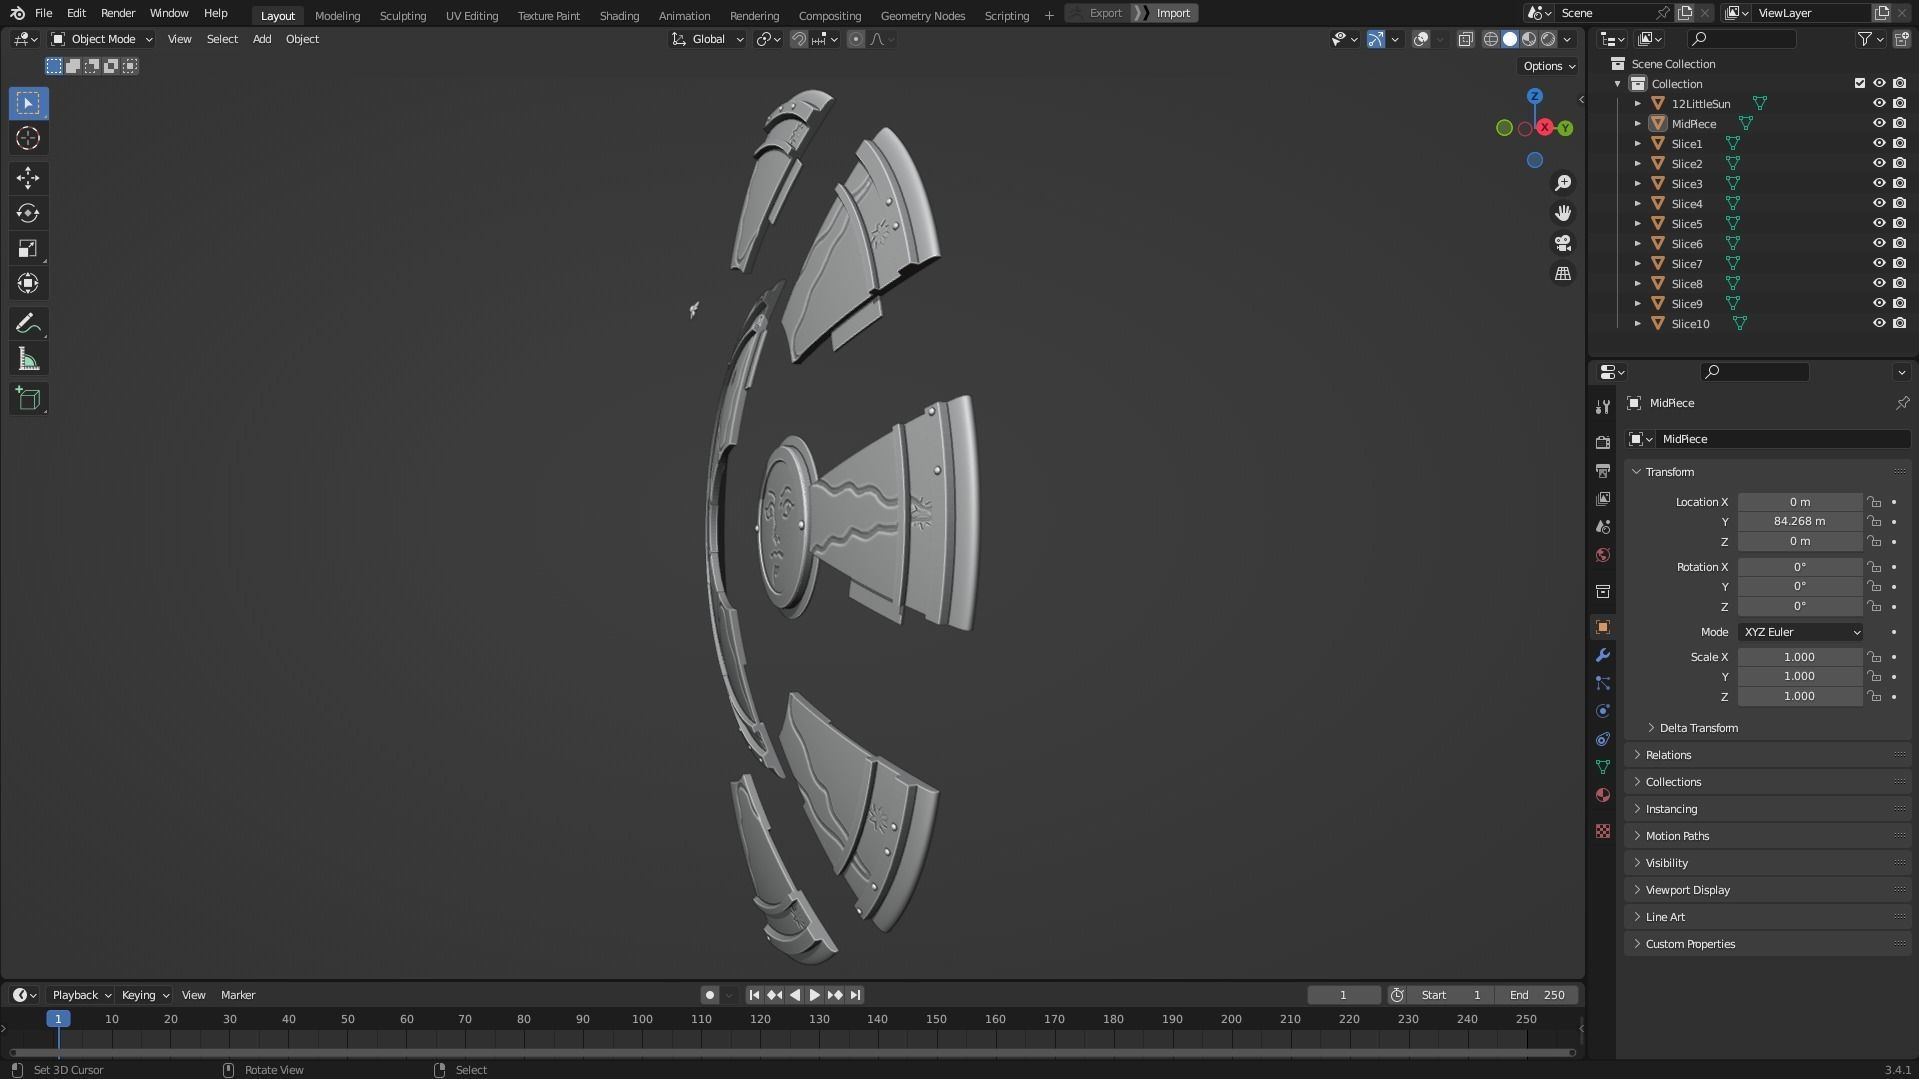Activate the Rotate tool
1919x1079 pixels.
click(x=28, y=213)
